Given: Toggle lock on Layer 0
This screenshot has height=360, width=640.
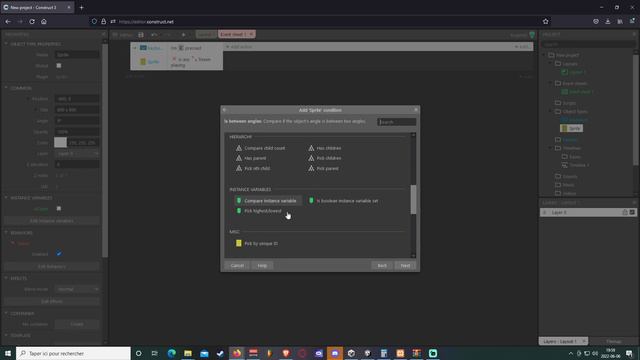Looking at the screenshot, I should (x=624, y=212).
